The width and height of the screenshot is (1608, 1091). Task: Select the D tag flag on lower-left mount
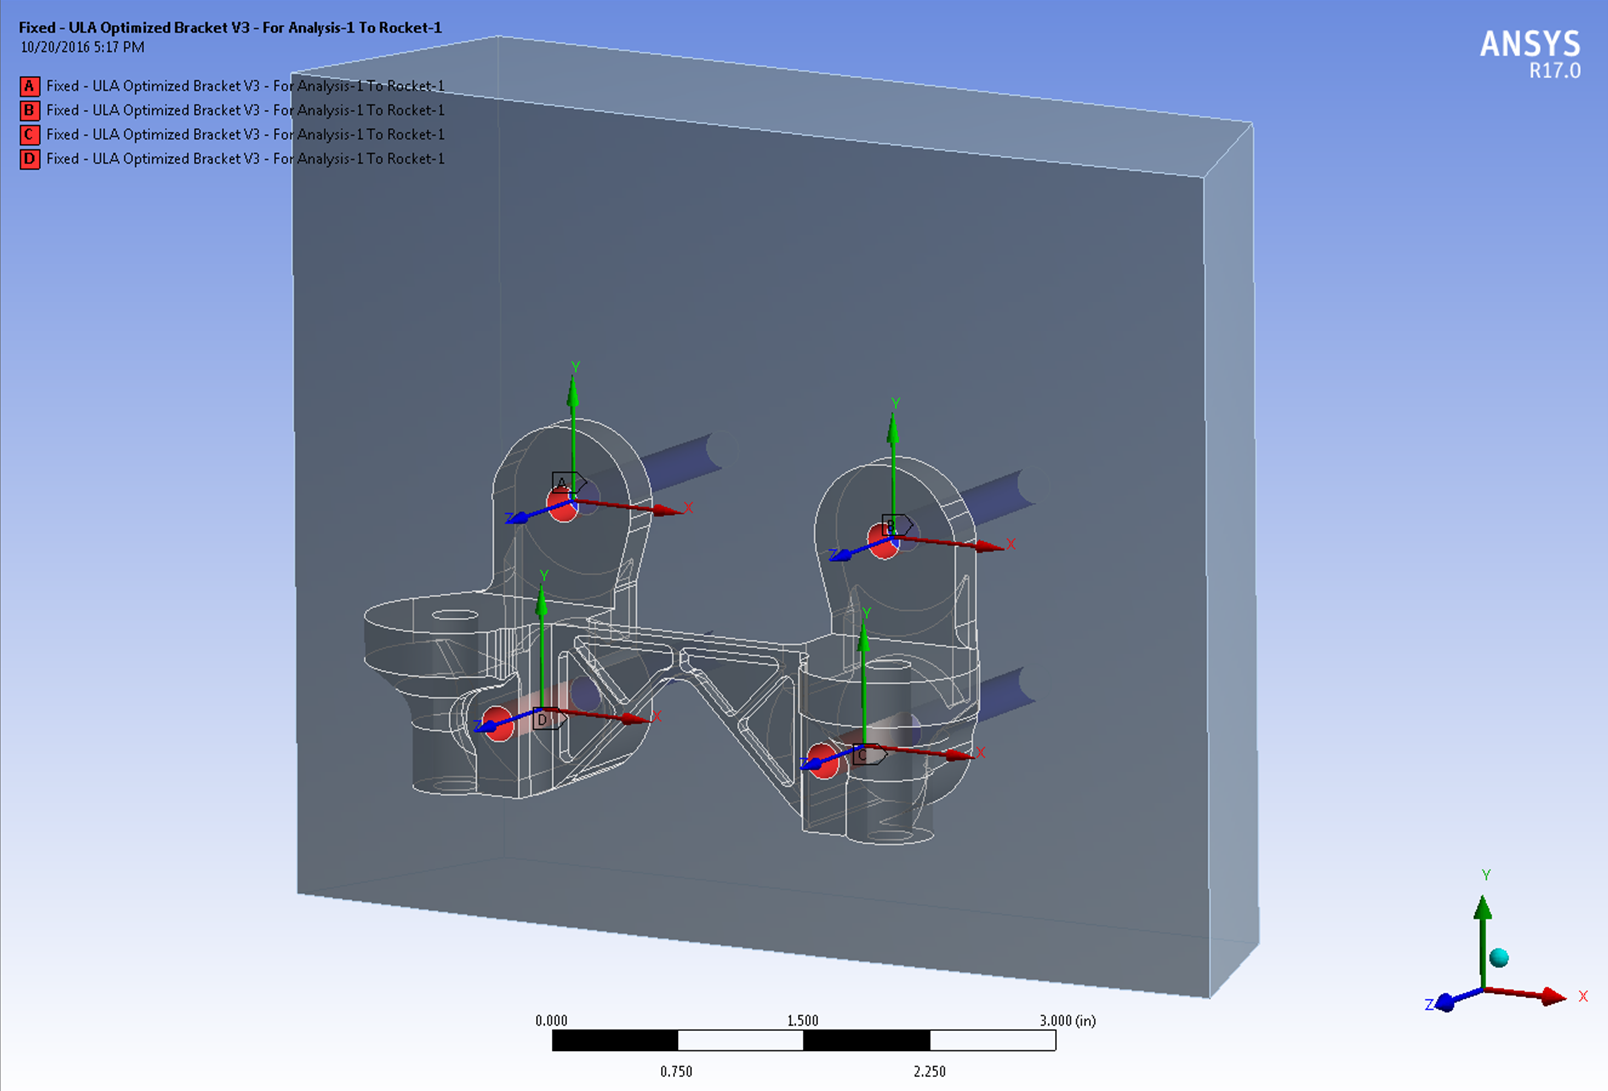point(549,719)
